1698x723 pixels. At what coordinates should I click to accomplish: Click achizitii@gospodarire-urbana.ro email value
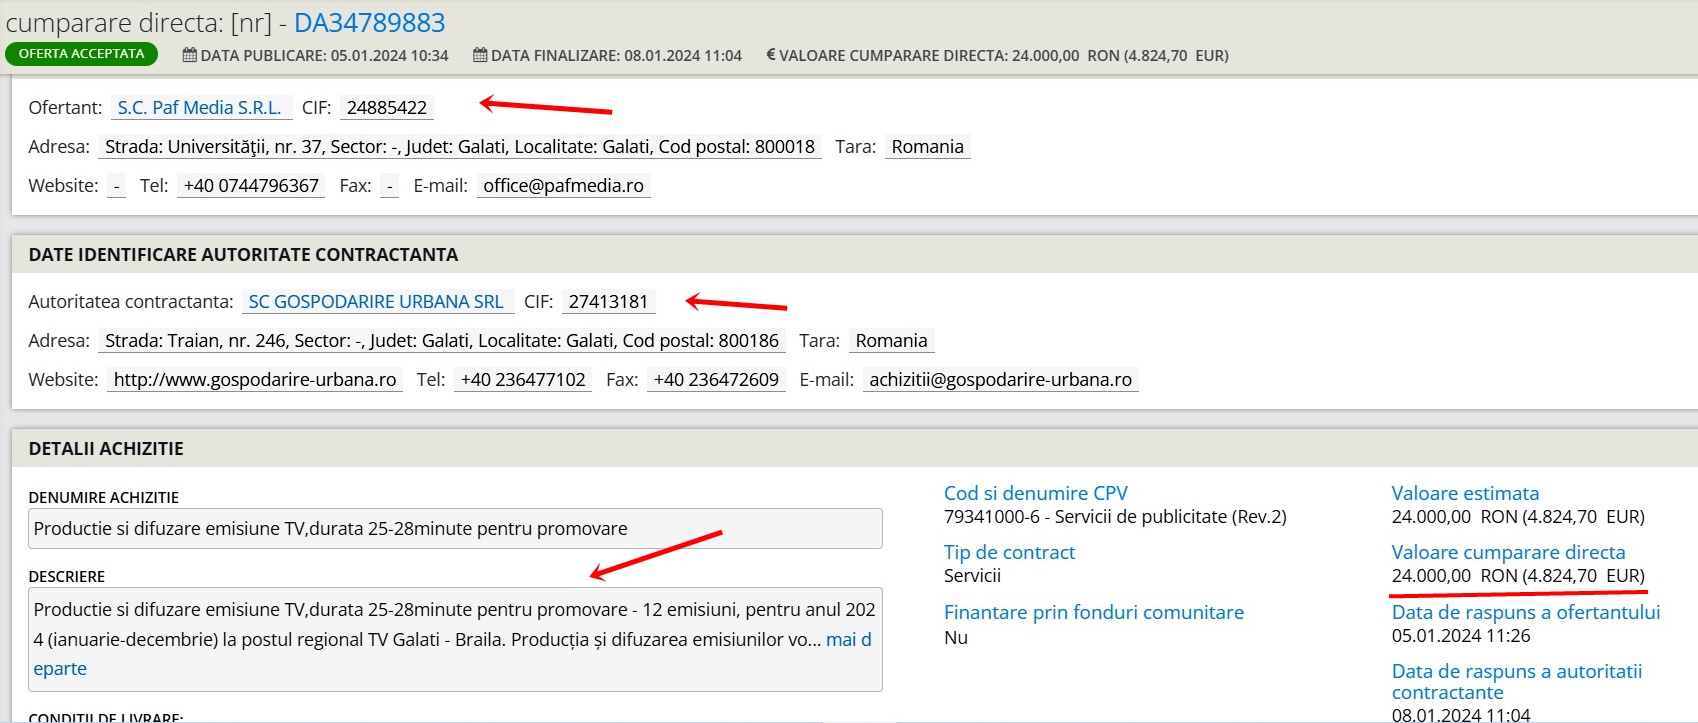[x=1000, y=379]
